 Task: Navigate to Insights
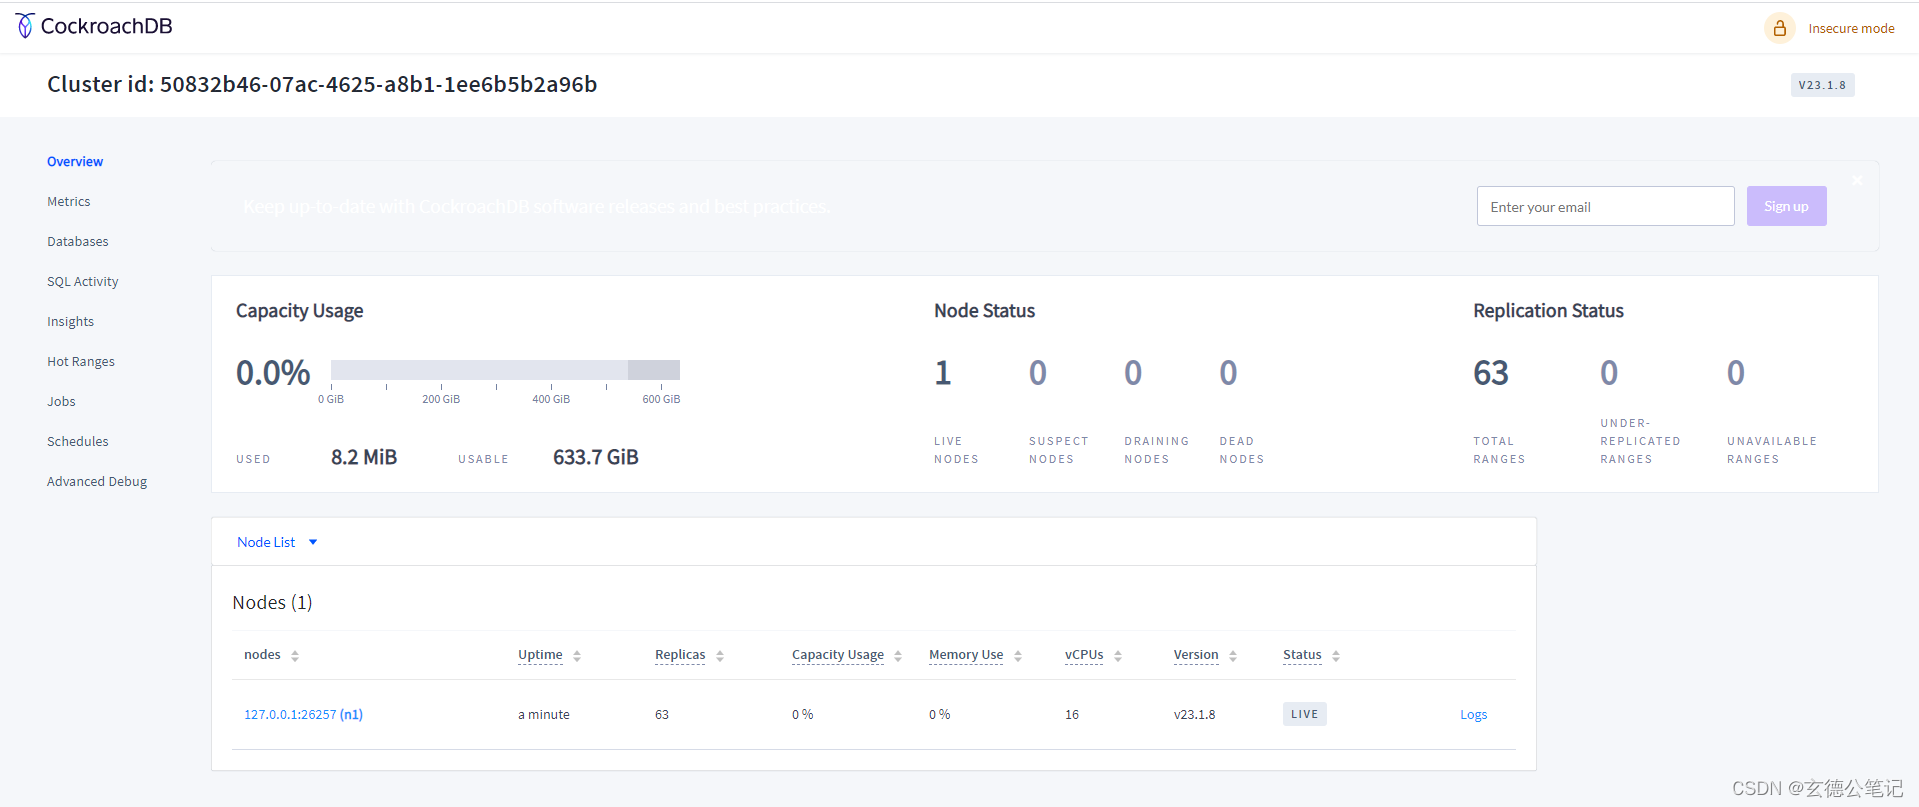click(70, 321)
